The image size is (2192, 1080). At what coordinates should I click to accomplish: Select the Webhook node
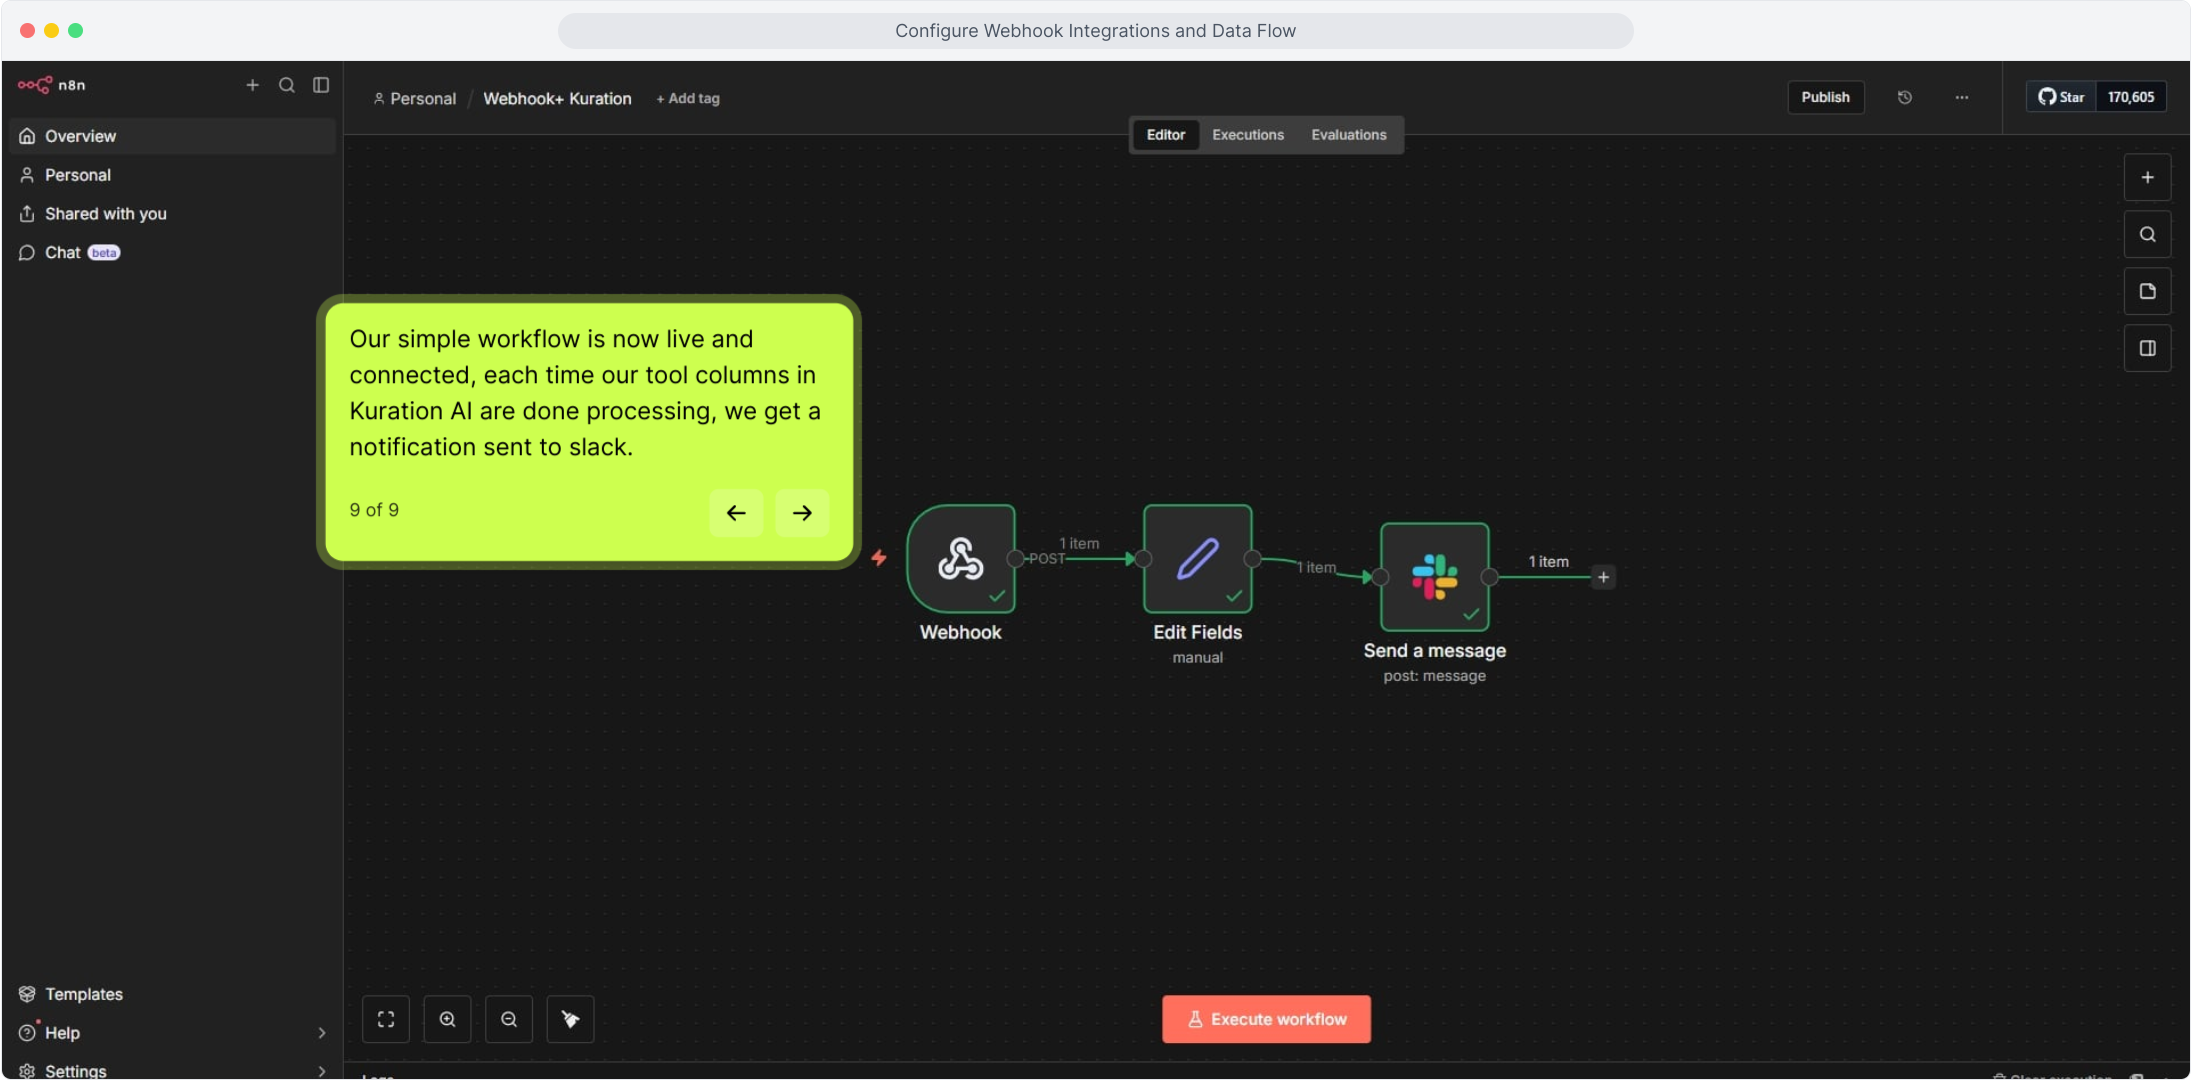click(961, 559)
